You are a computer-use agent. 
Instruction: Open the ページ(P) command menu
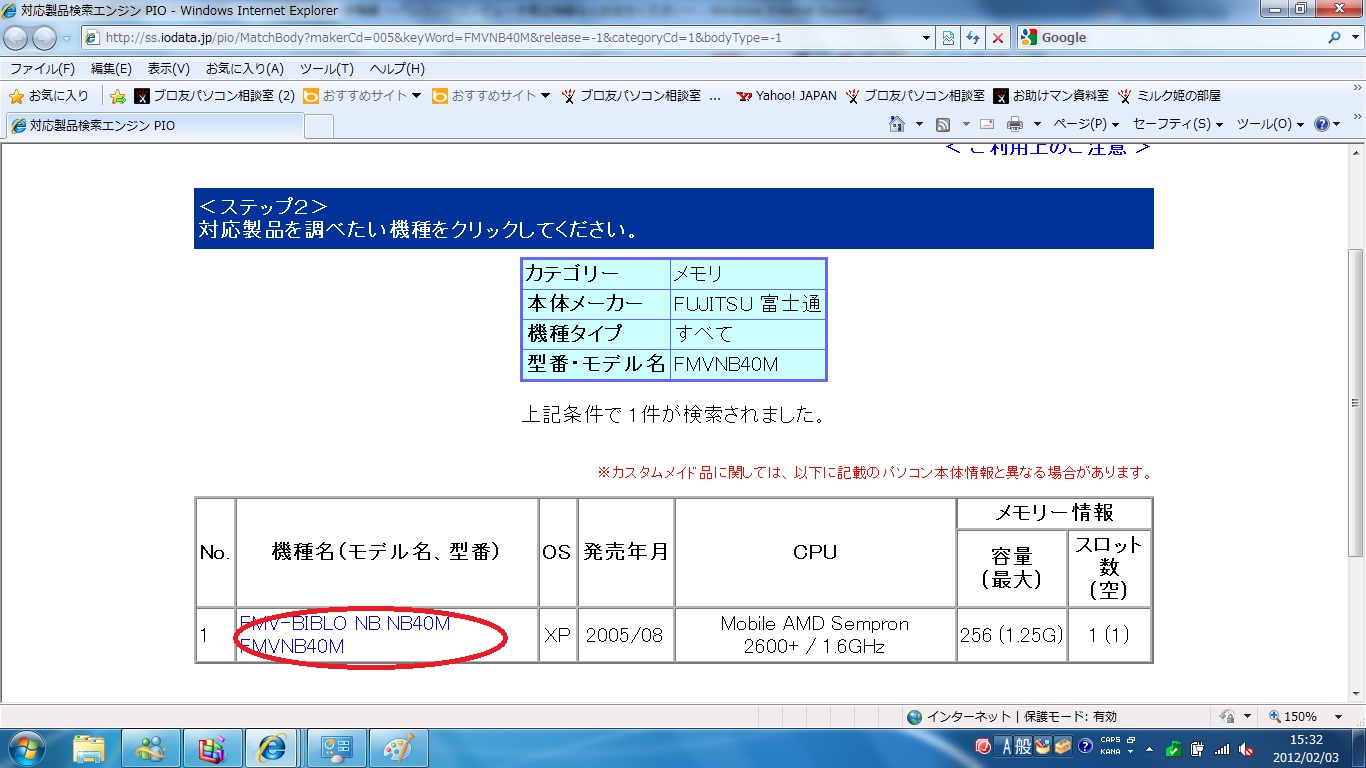coord(1086,125)
